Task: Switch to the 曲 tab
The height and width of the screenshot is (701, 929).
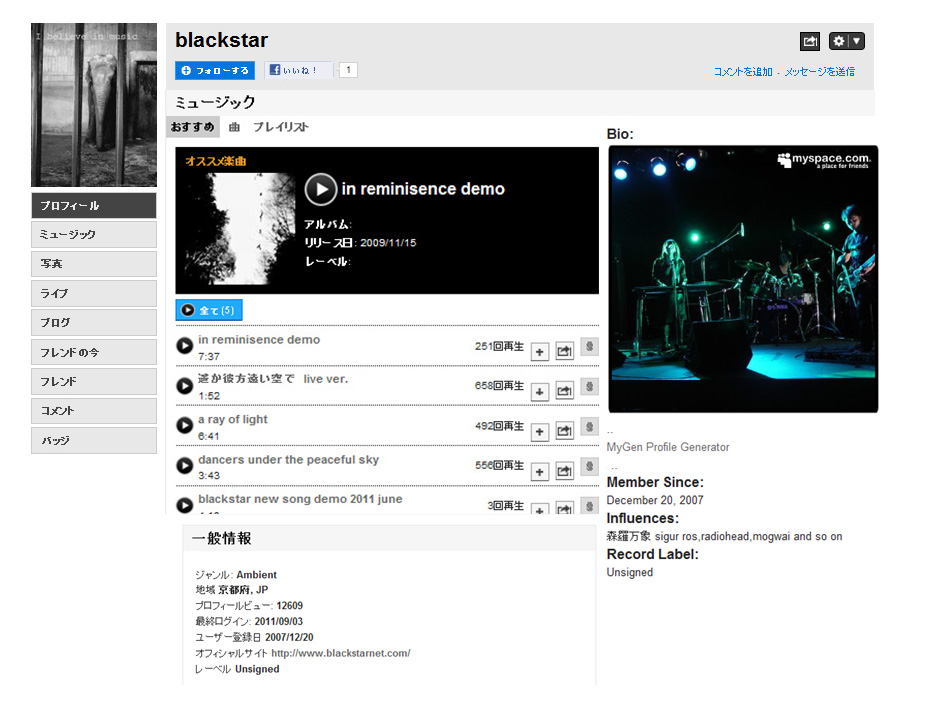Action: point(235,127)
